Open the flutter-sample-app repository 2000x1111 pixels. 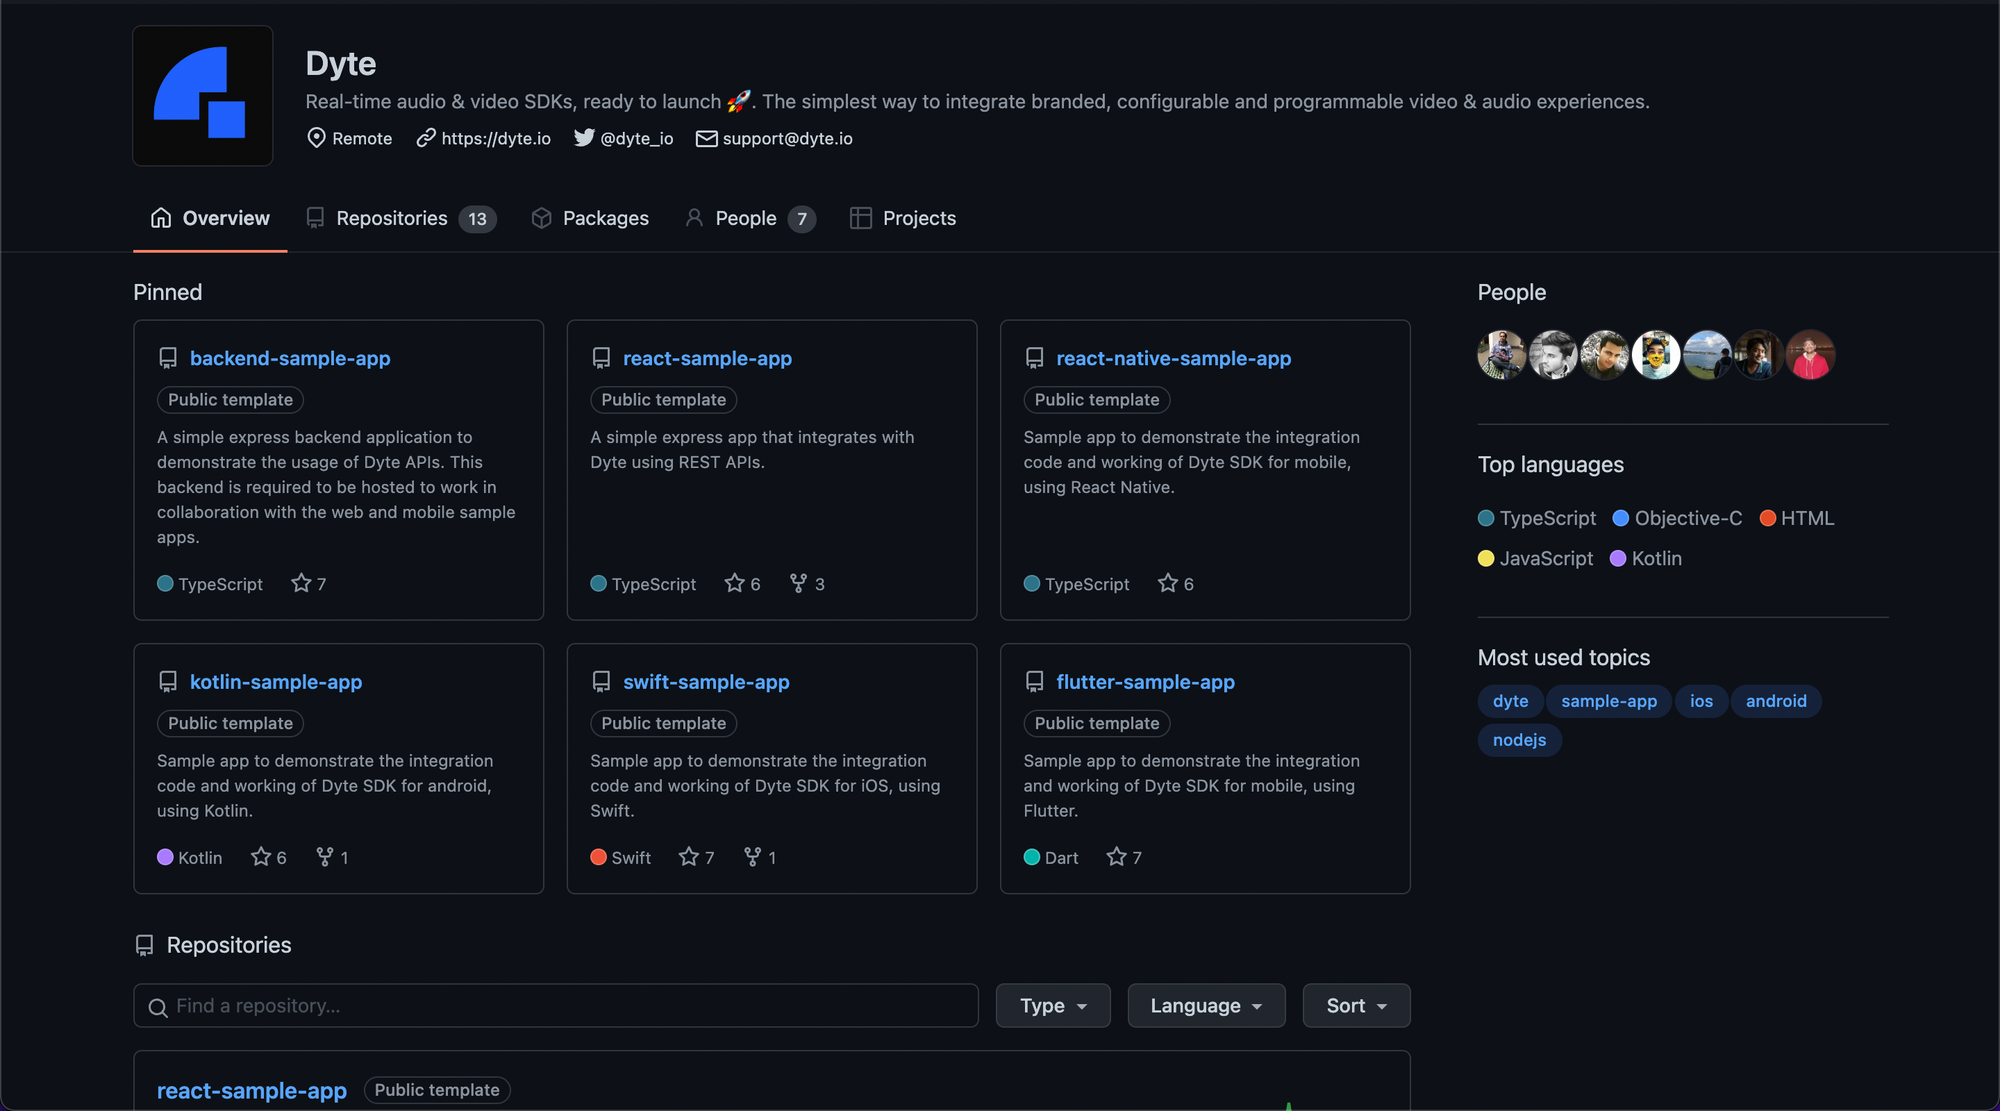click(x=1145, y=682)
